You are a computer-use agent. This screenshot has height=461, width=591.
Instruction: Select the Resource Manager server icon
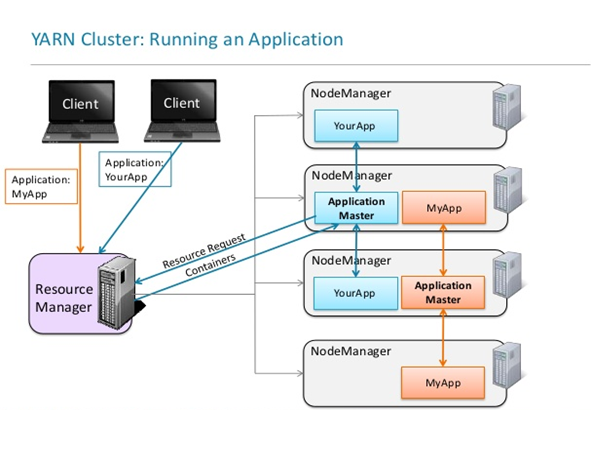116,291
